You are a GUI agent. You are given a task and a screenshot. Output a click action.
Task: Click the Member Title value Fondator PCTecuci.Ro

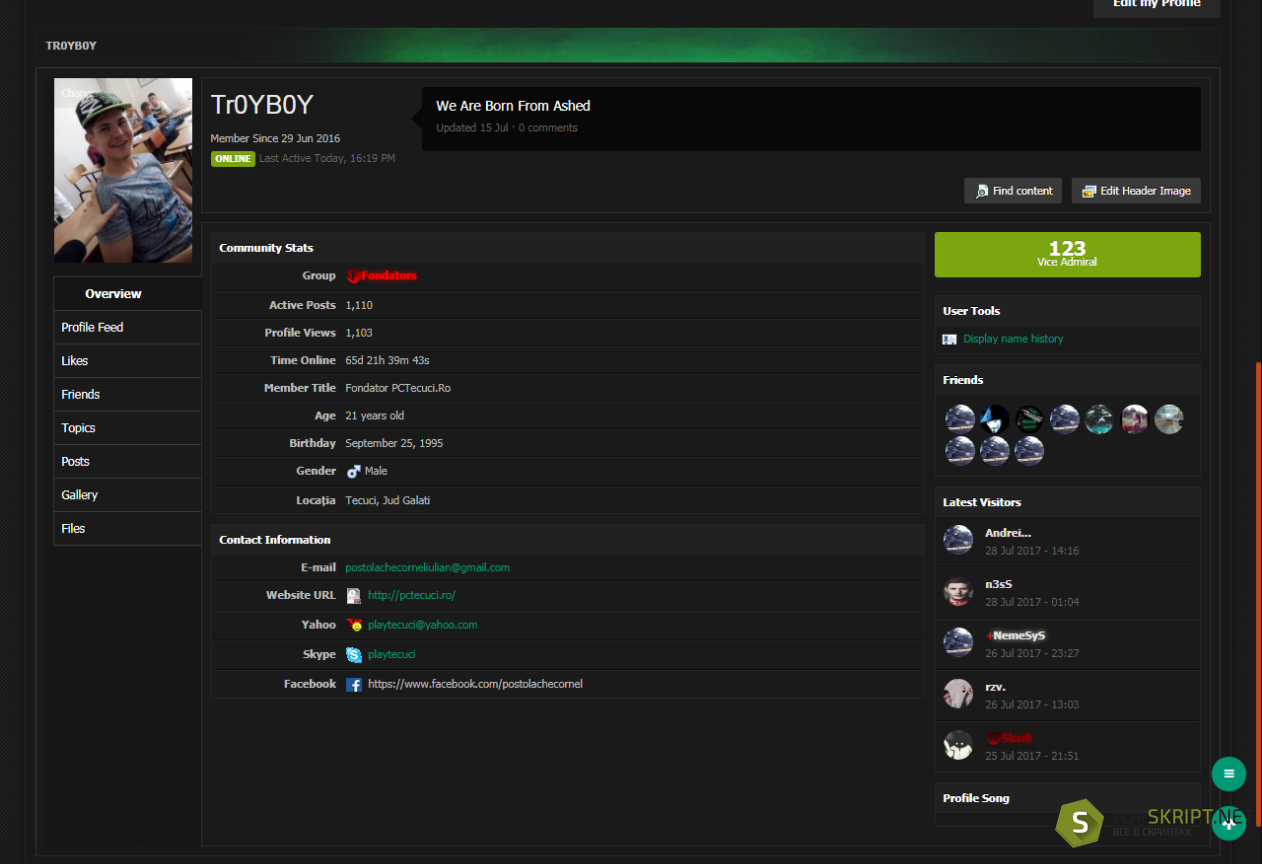click(398, 388)
